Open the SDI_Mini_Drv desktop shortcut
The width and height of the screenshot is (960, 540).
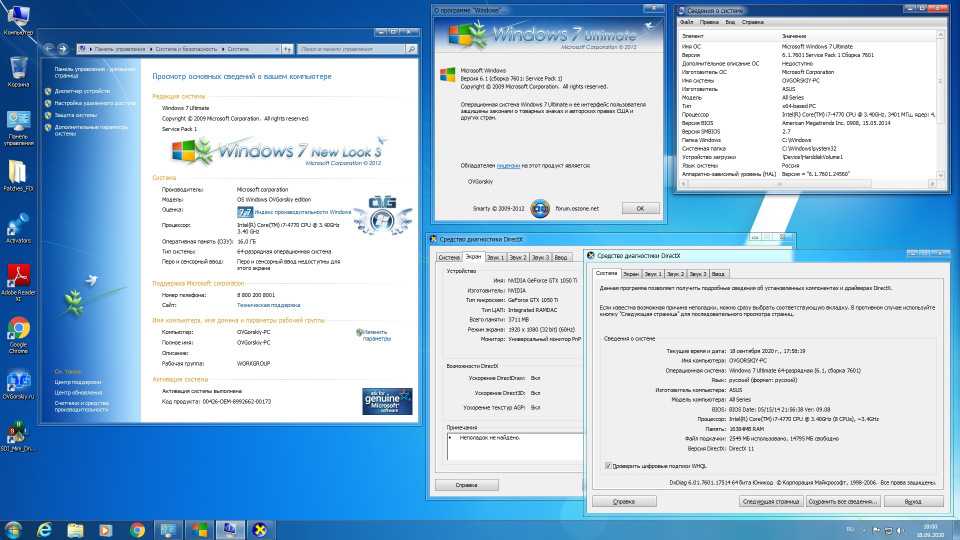[17, 436]
